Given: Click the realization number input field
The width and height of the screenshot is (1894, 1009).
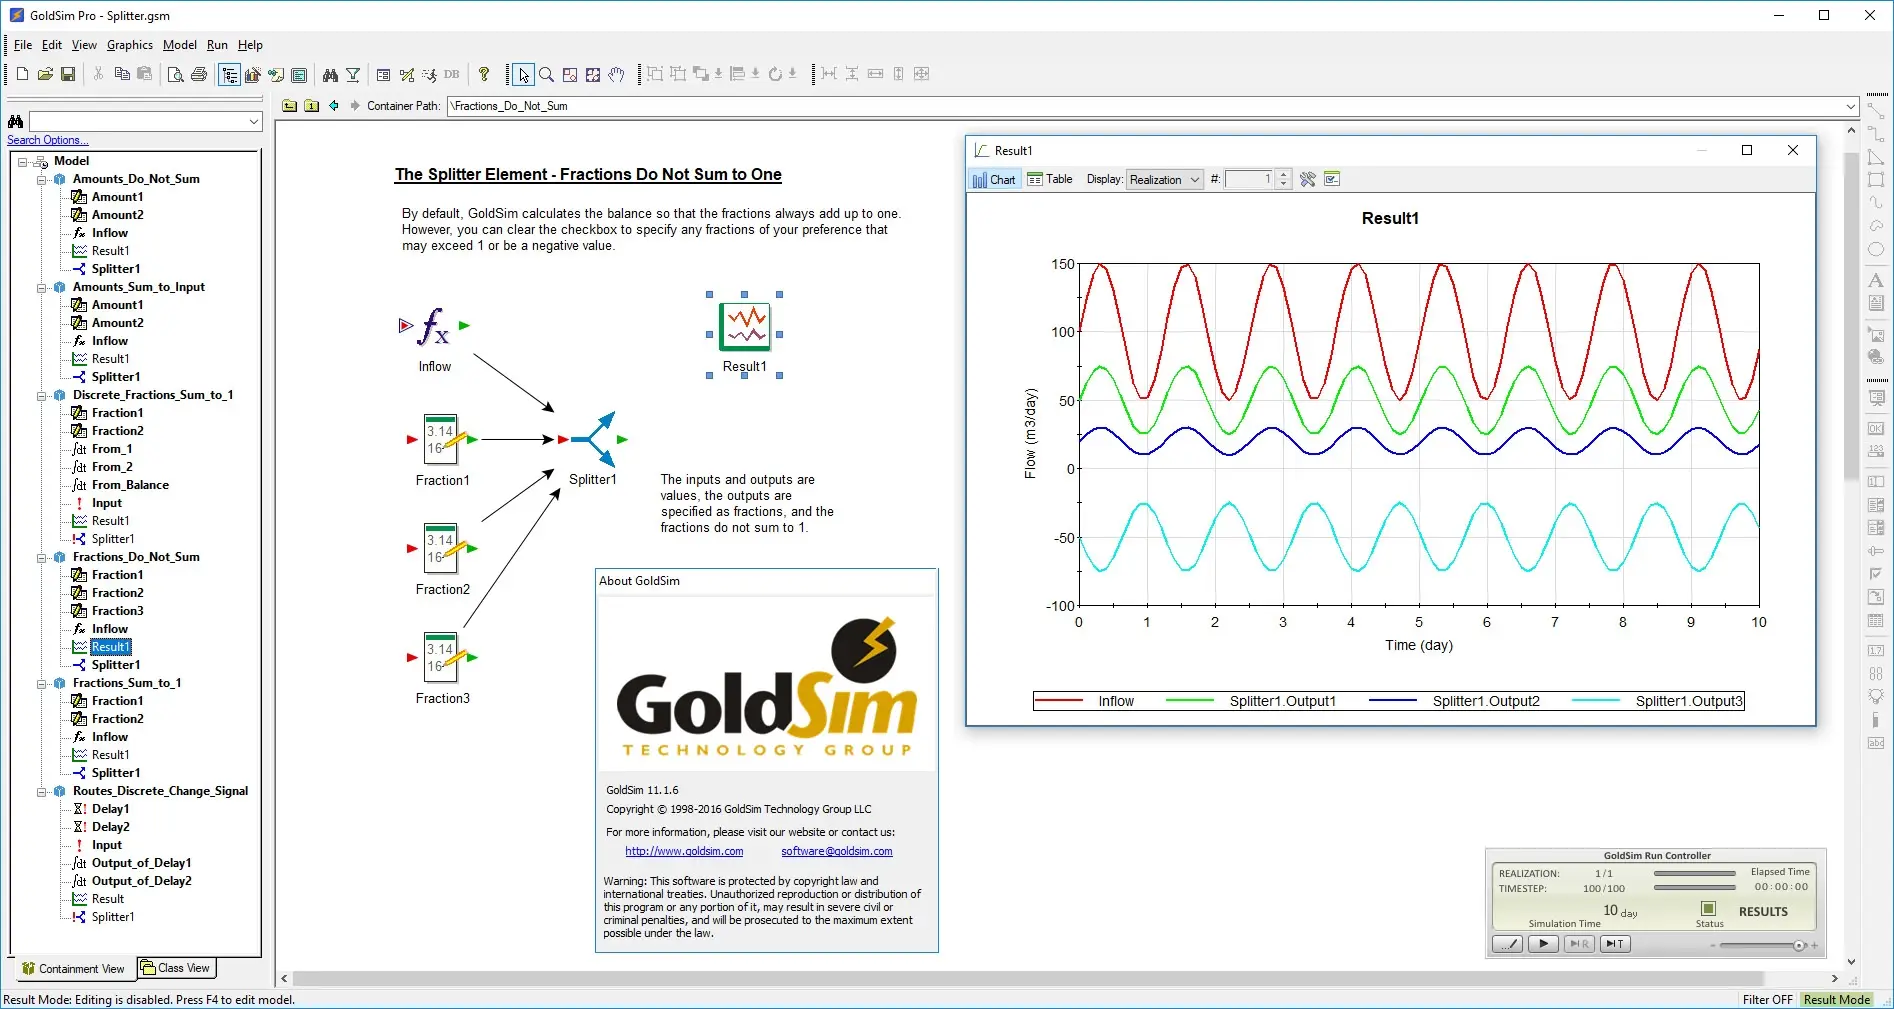Looking at the screenshot, I should [x=1249, y=180].
